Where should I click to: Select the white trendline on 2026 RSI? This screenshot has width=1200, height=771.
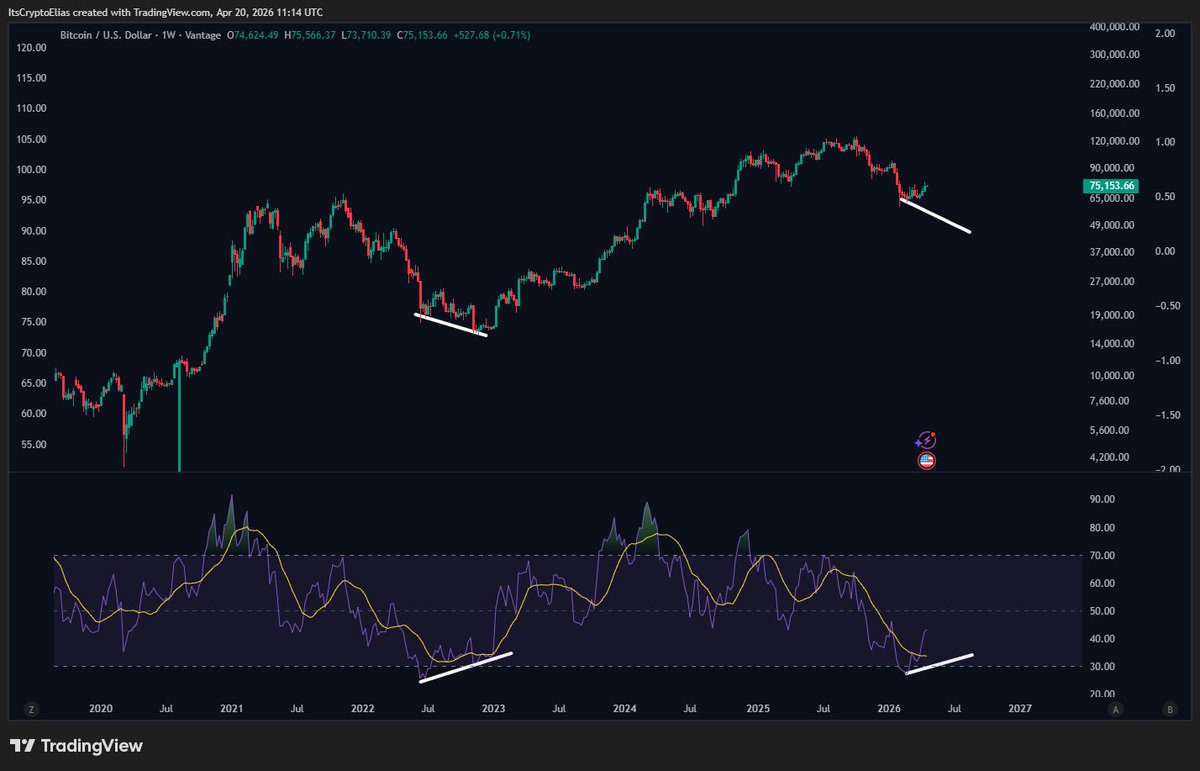pyautogui.click(x=939, y=664)
